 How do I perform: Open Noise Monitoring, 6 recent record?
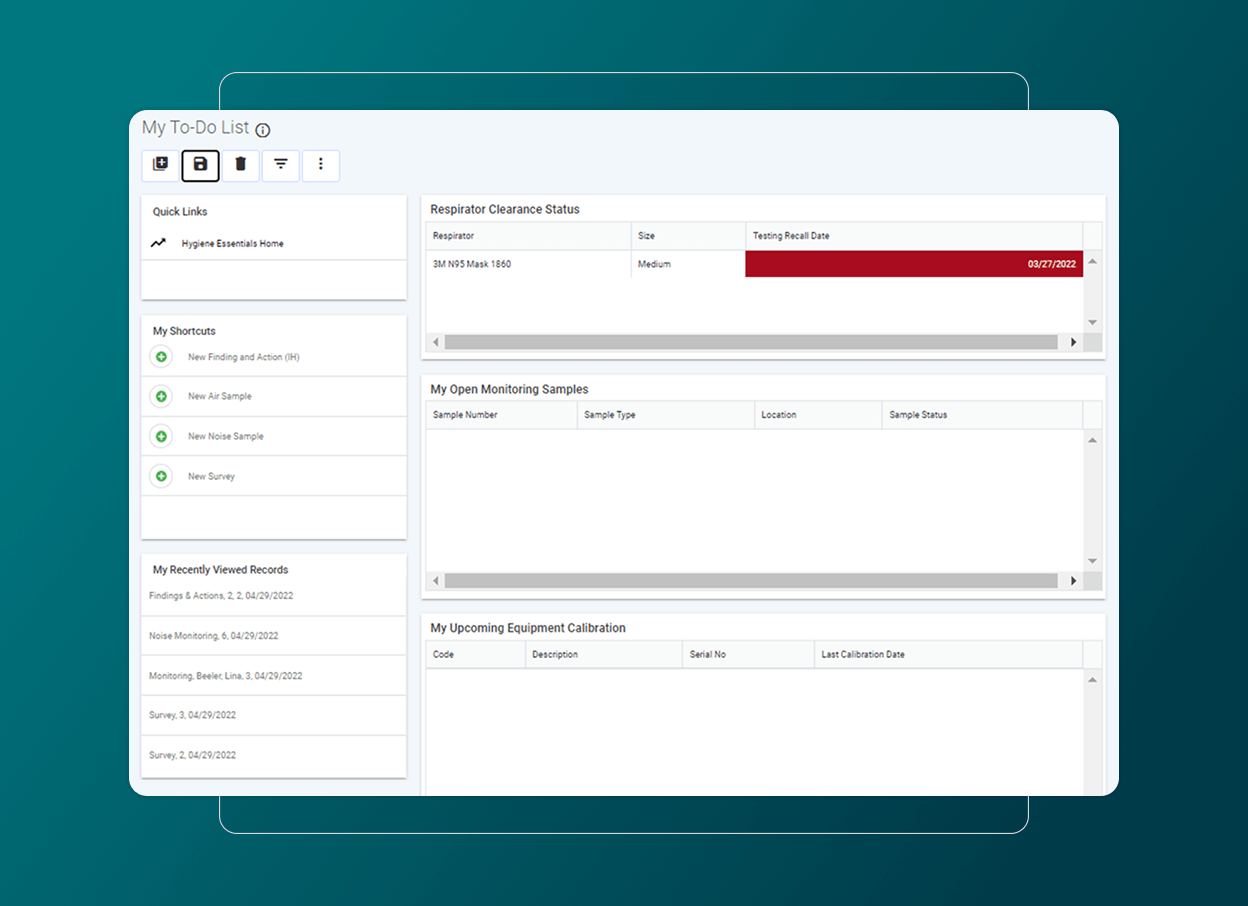pyautogui.click(x=213, y=636)
